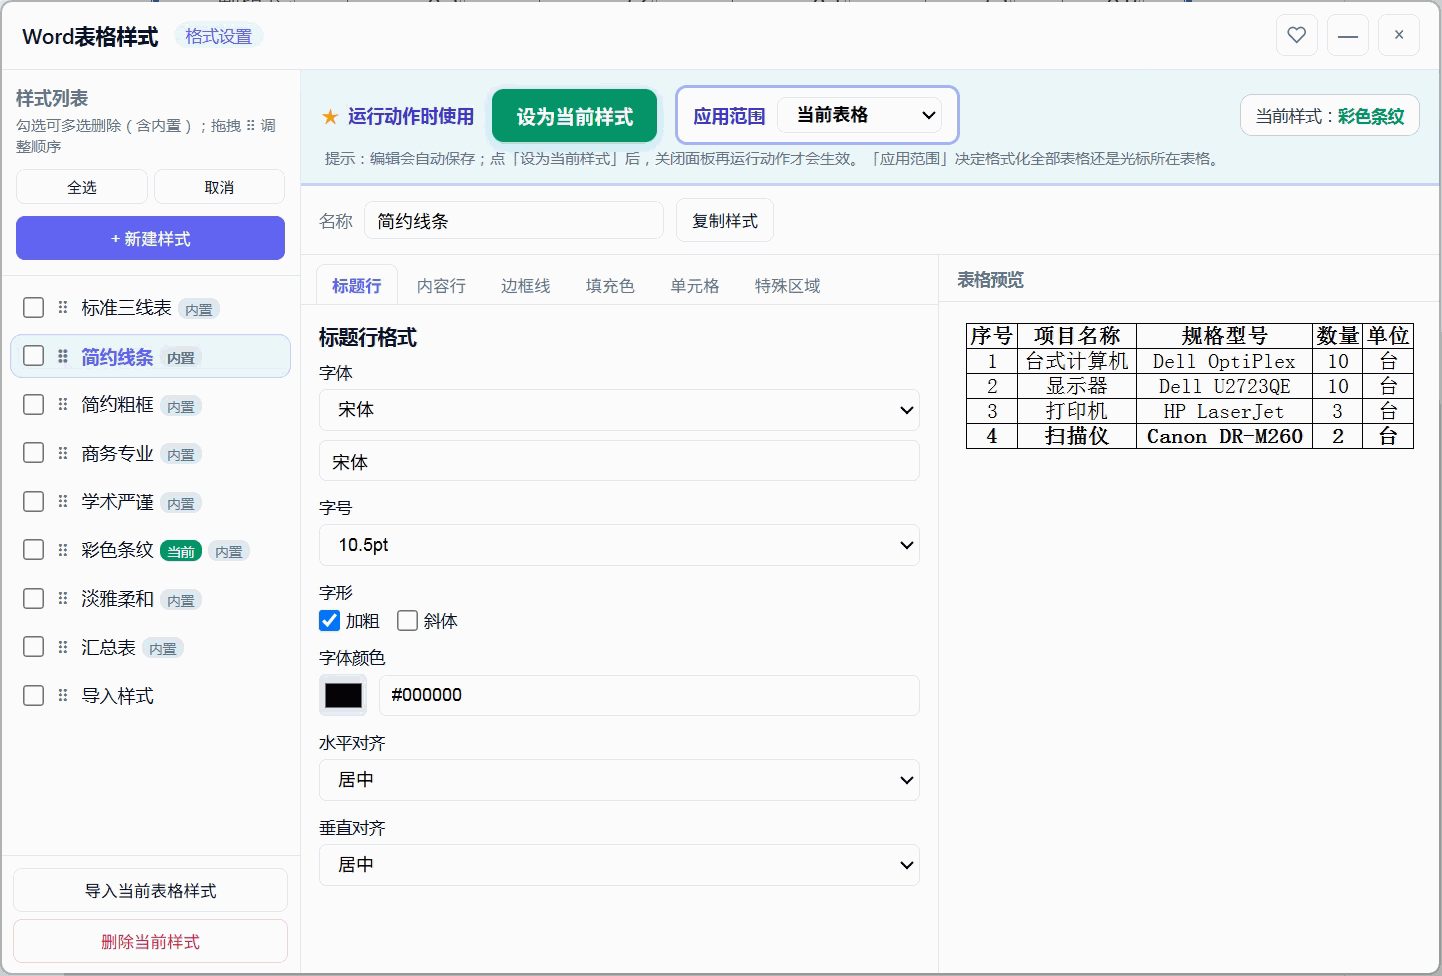Switch to the 单元格 tab
Screen dimensions: 1442x976
tap(695, 286)
